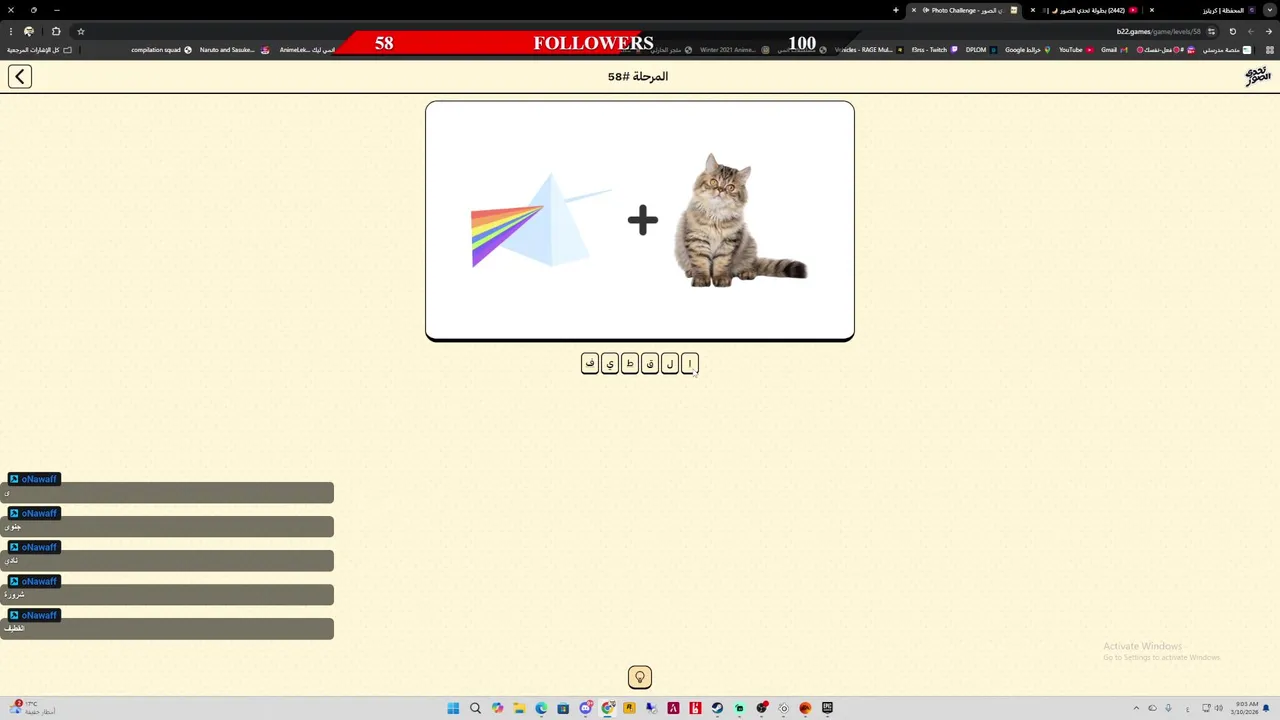Open File Explorer from the taskbar
Screen dimensions: 1280x720
click(519, 708)
